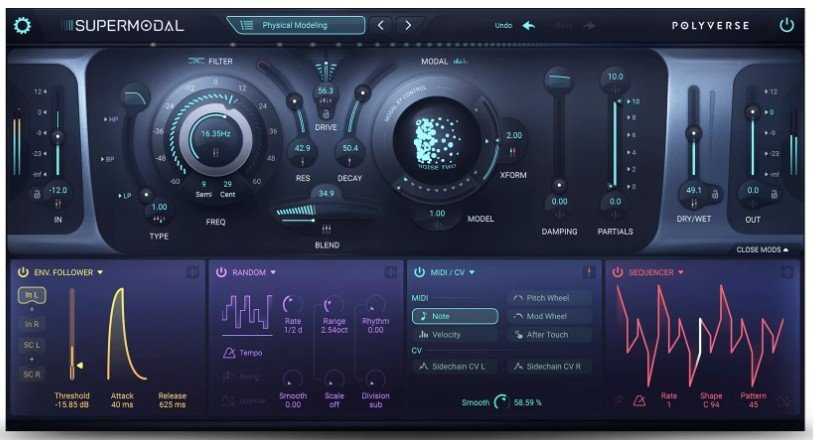This screenshot has width=813, height=440.
Task: Click the Redo arrow
Action: click(x=589, y=25)
